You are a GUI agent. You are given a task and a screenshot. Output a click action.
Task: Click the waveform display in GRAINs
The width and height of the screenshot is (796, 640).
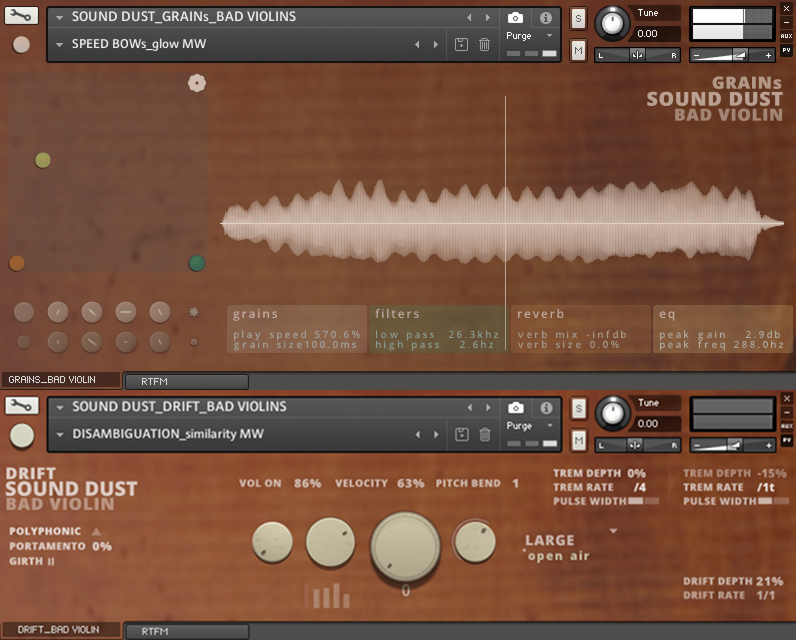[x=503, y=222]
